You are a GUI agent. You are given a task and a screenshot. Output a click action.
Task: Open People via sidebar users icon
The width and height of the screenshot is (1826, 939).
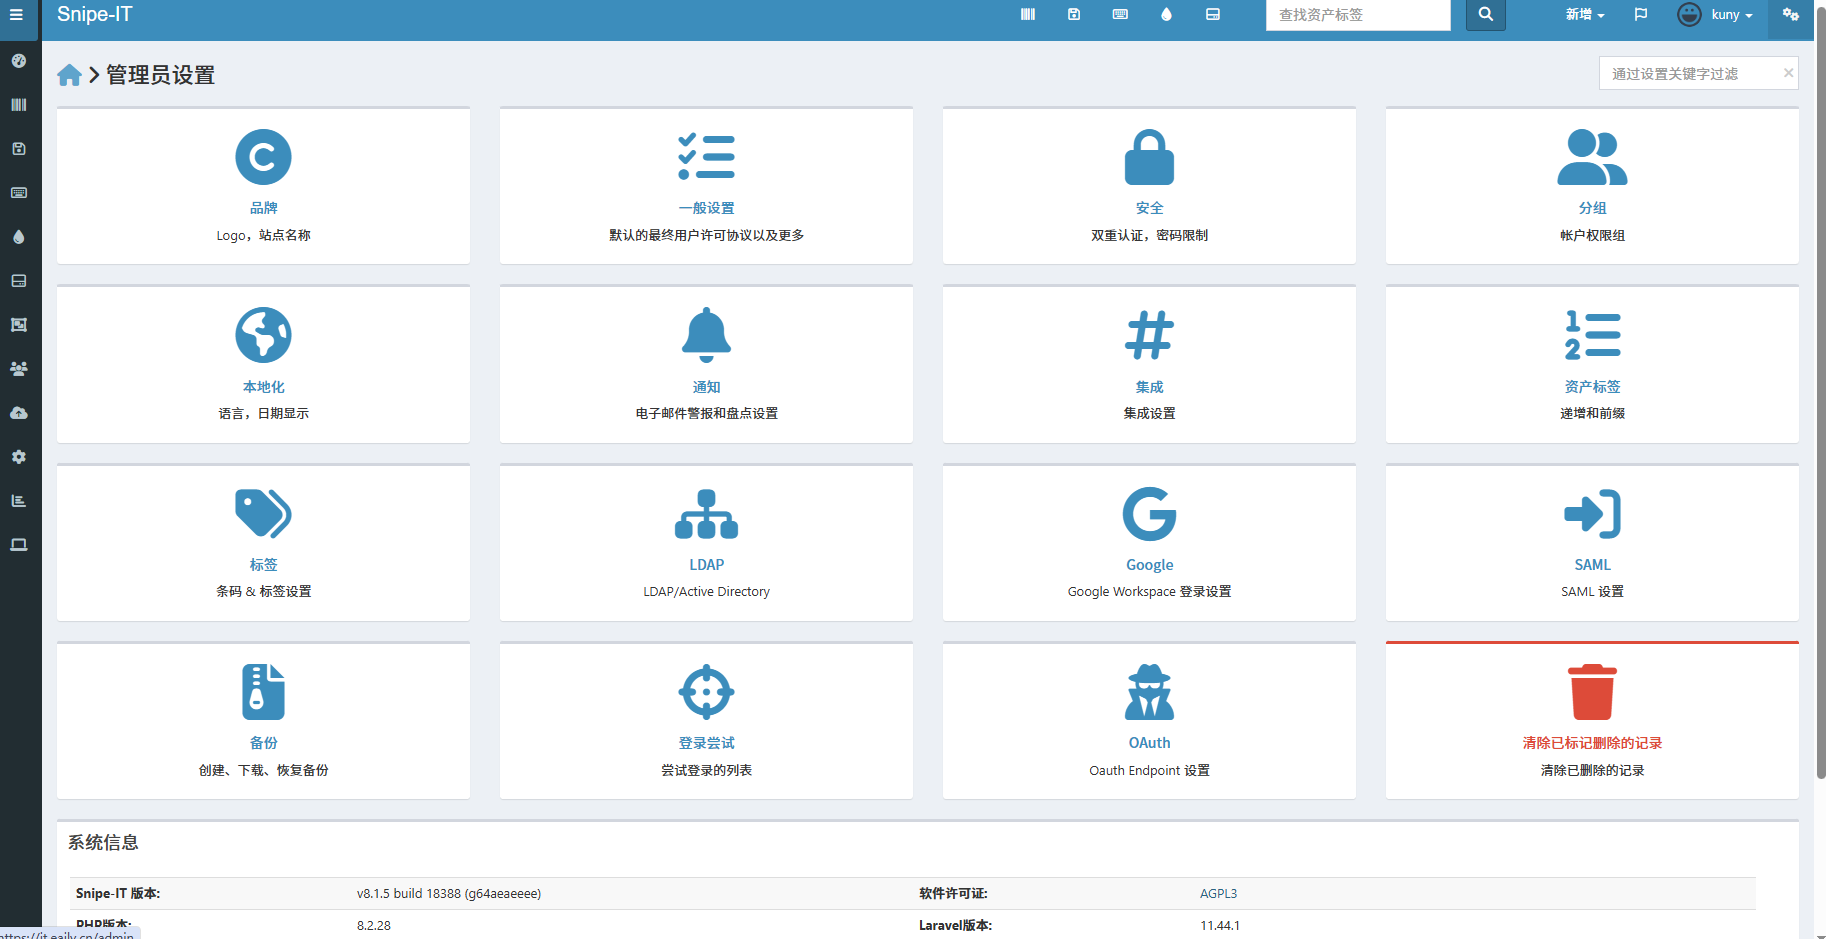[x=19, y=369]
